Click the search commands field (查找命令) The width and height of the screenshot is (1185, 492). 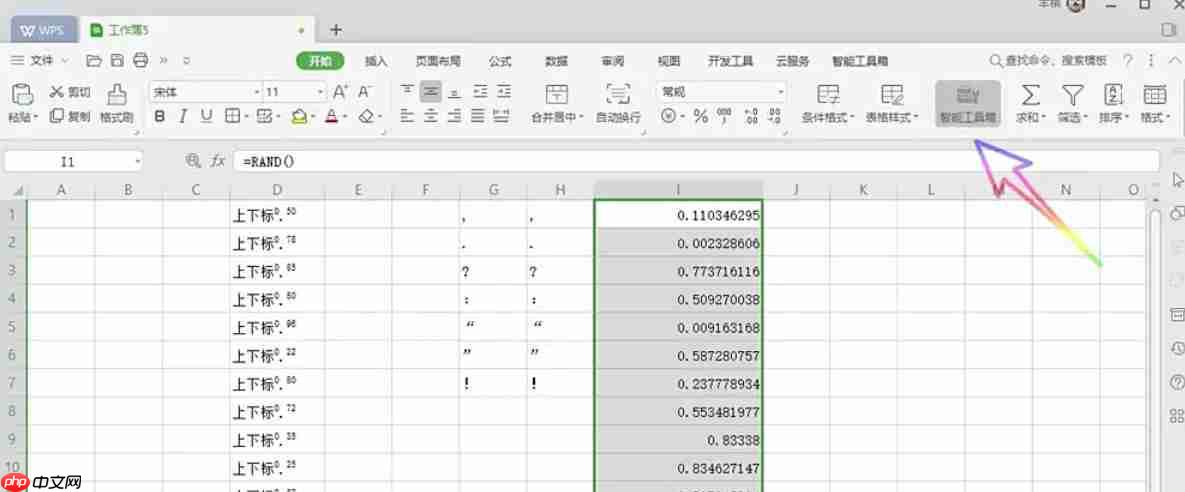[x=1049, y=60]
